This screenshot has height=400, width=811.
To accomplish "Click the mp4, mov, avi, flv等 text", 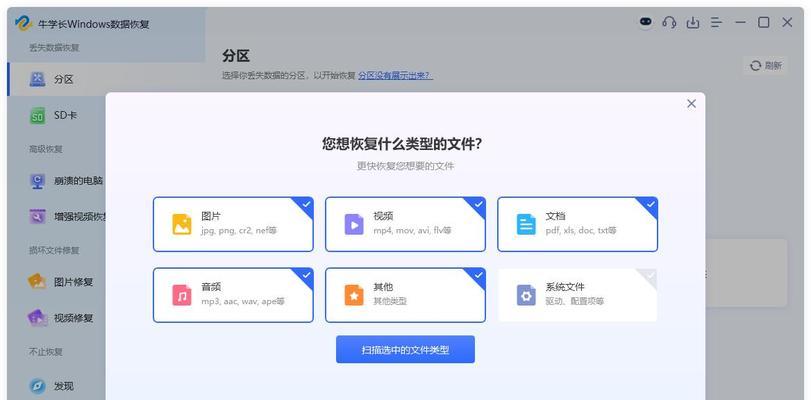I will coord(412,230).
